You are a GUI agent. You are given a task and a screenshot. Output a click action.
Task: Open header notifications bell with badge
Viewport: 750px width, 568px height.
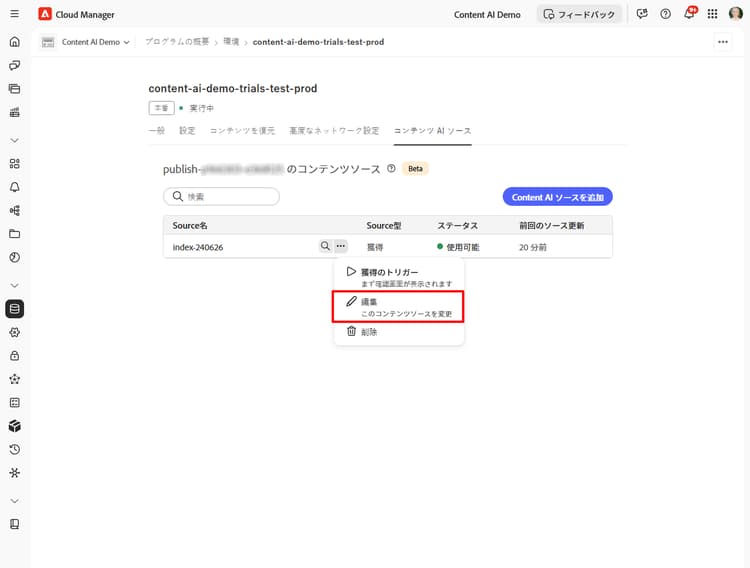[x=689, y=13]
